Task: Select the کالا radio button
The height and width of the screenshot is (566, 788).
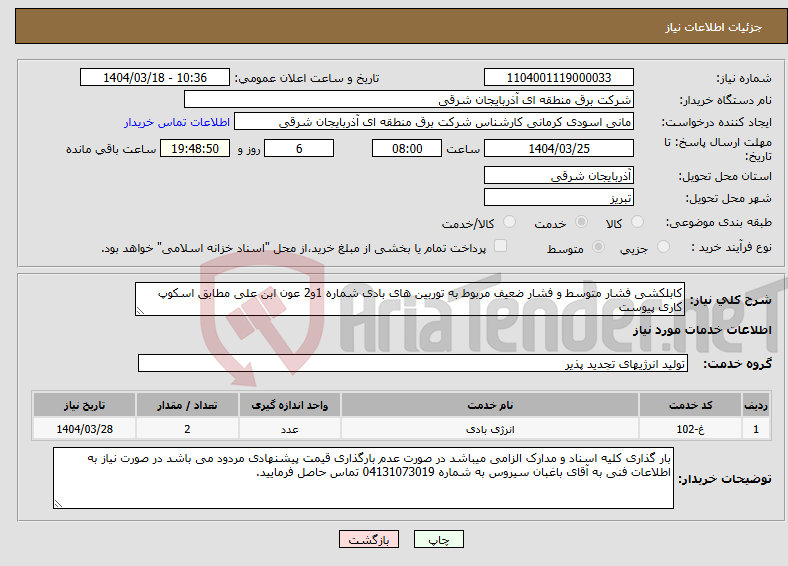Action: click(637, 222)
